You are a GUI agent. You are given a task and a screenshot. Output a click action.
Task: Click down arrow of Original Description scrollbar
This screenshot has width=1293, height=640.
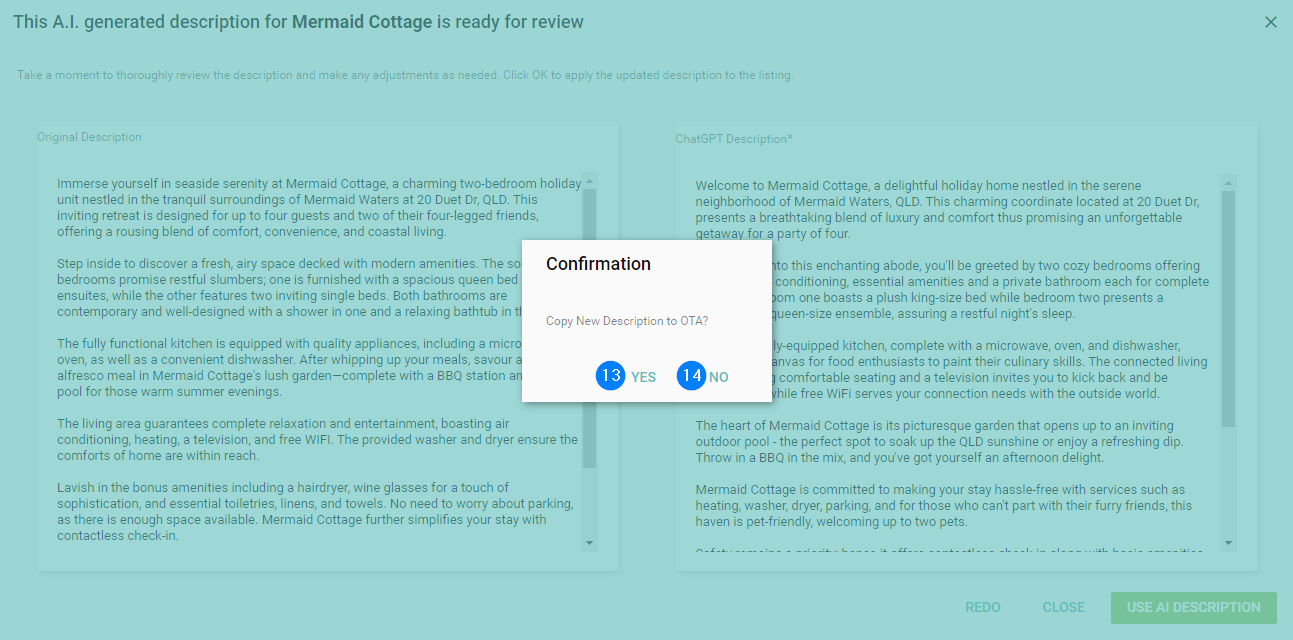pyautogui.click(x=589, y=543)
